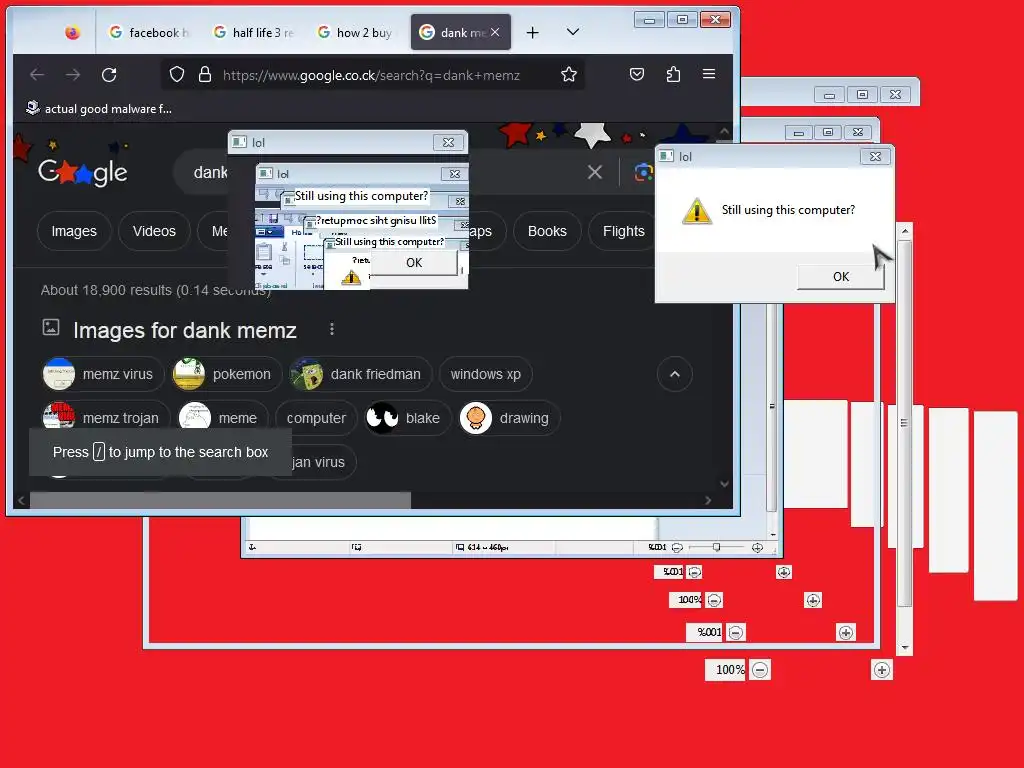Click the up arrow of the tall vertical scrollbar
Screen dimensions: 1024x768
904,231
